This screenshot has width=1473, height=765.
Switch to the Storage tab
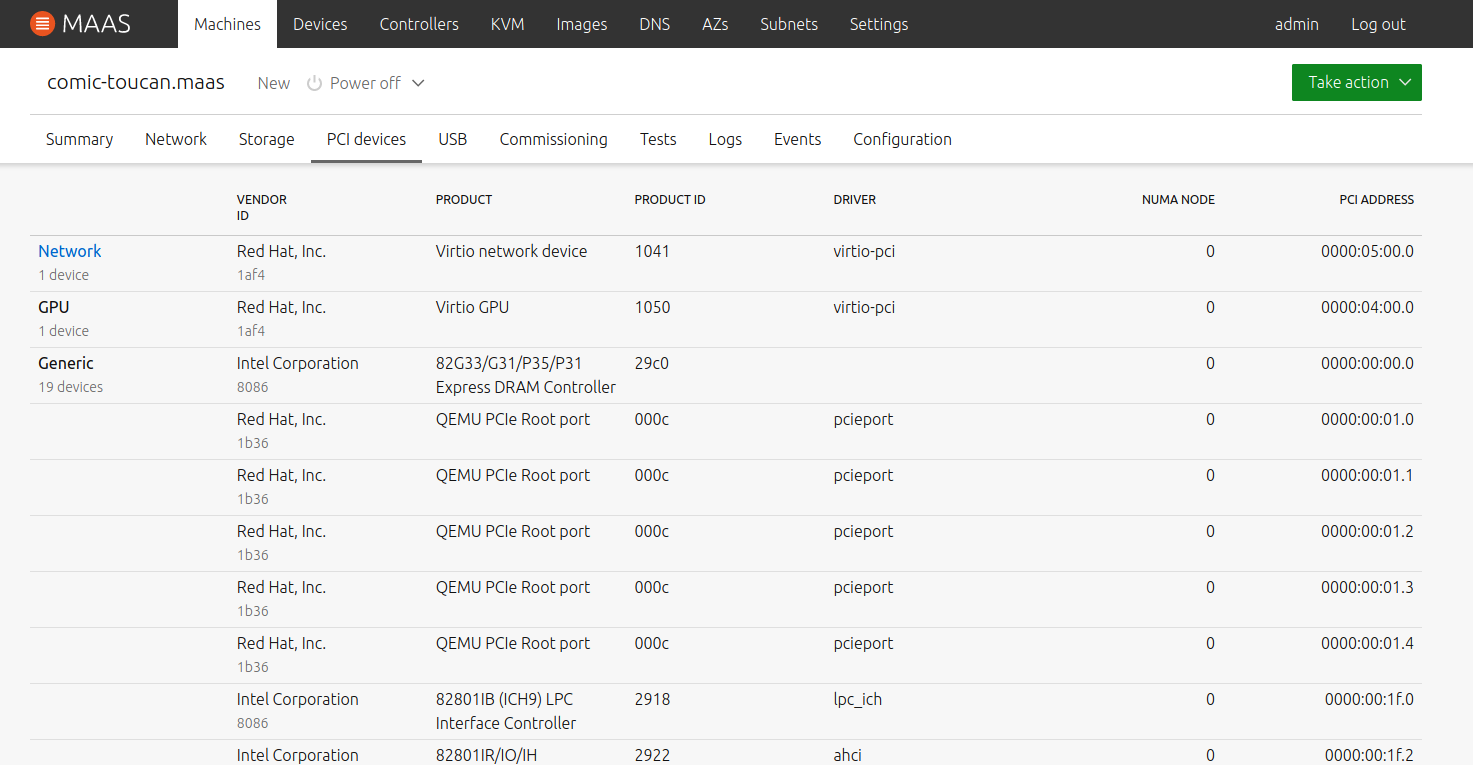click(x=266, y=139)
